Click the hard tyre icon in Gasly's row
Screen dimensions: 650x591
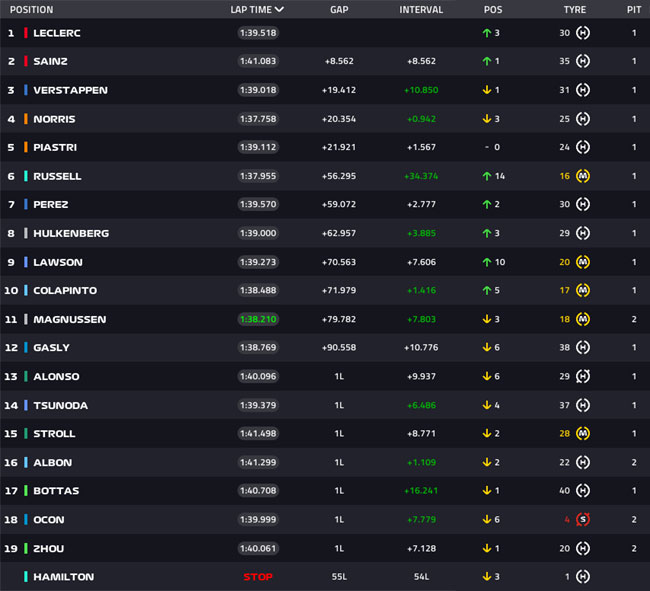[x=583, y=347]
